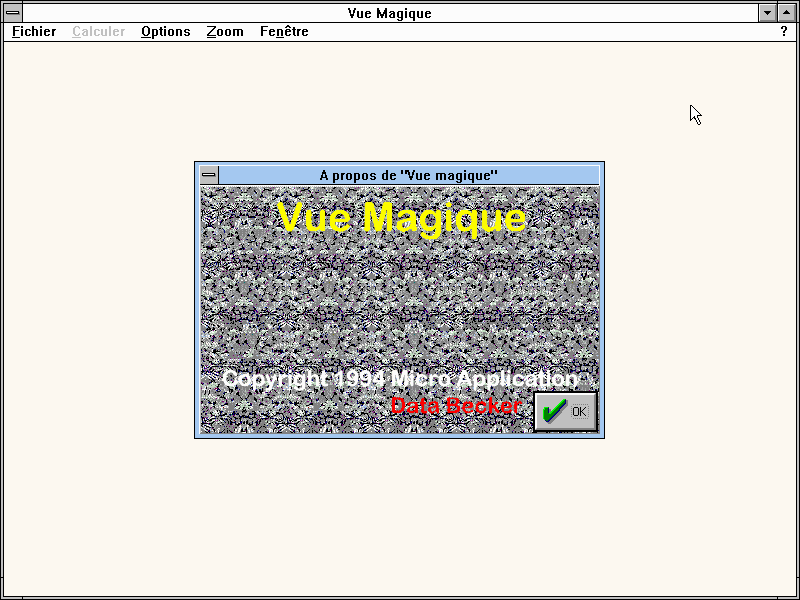Click the yellow "Vue Magique" title text

tap(402, 218)
